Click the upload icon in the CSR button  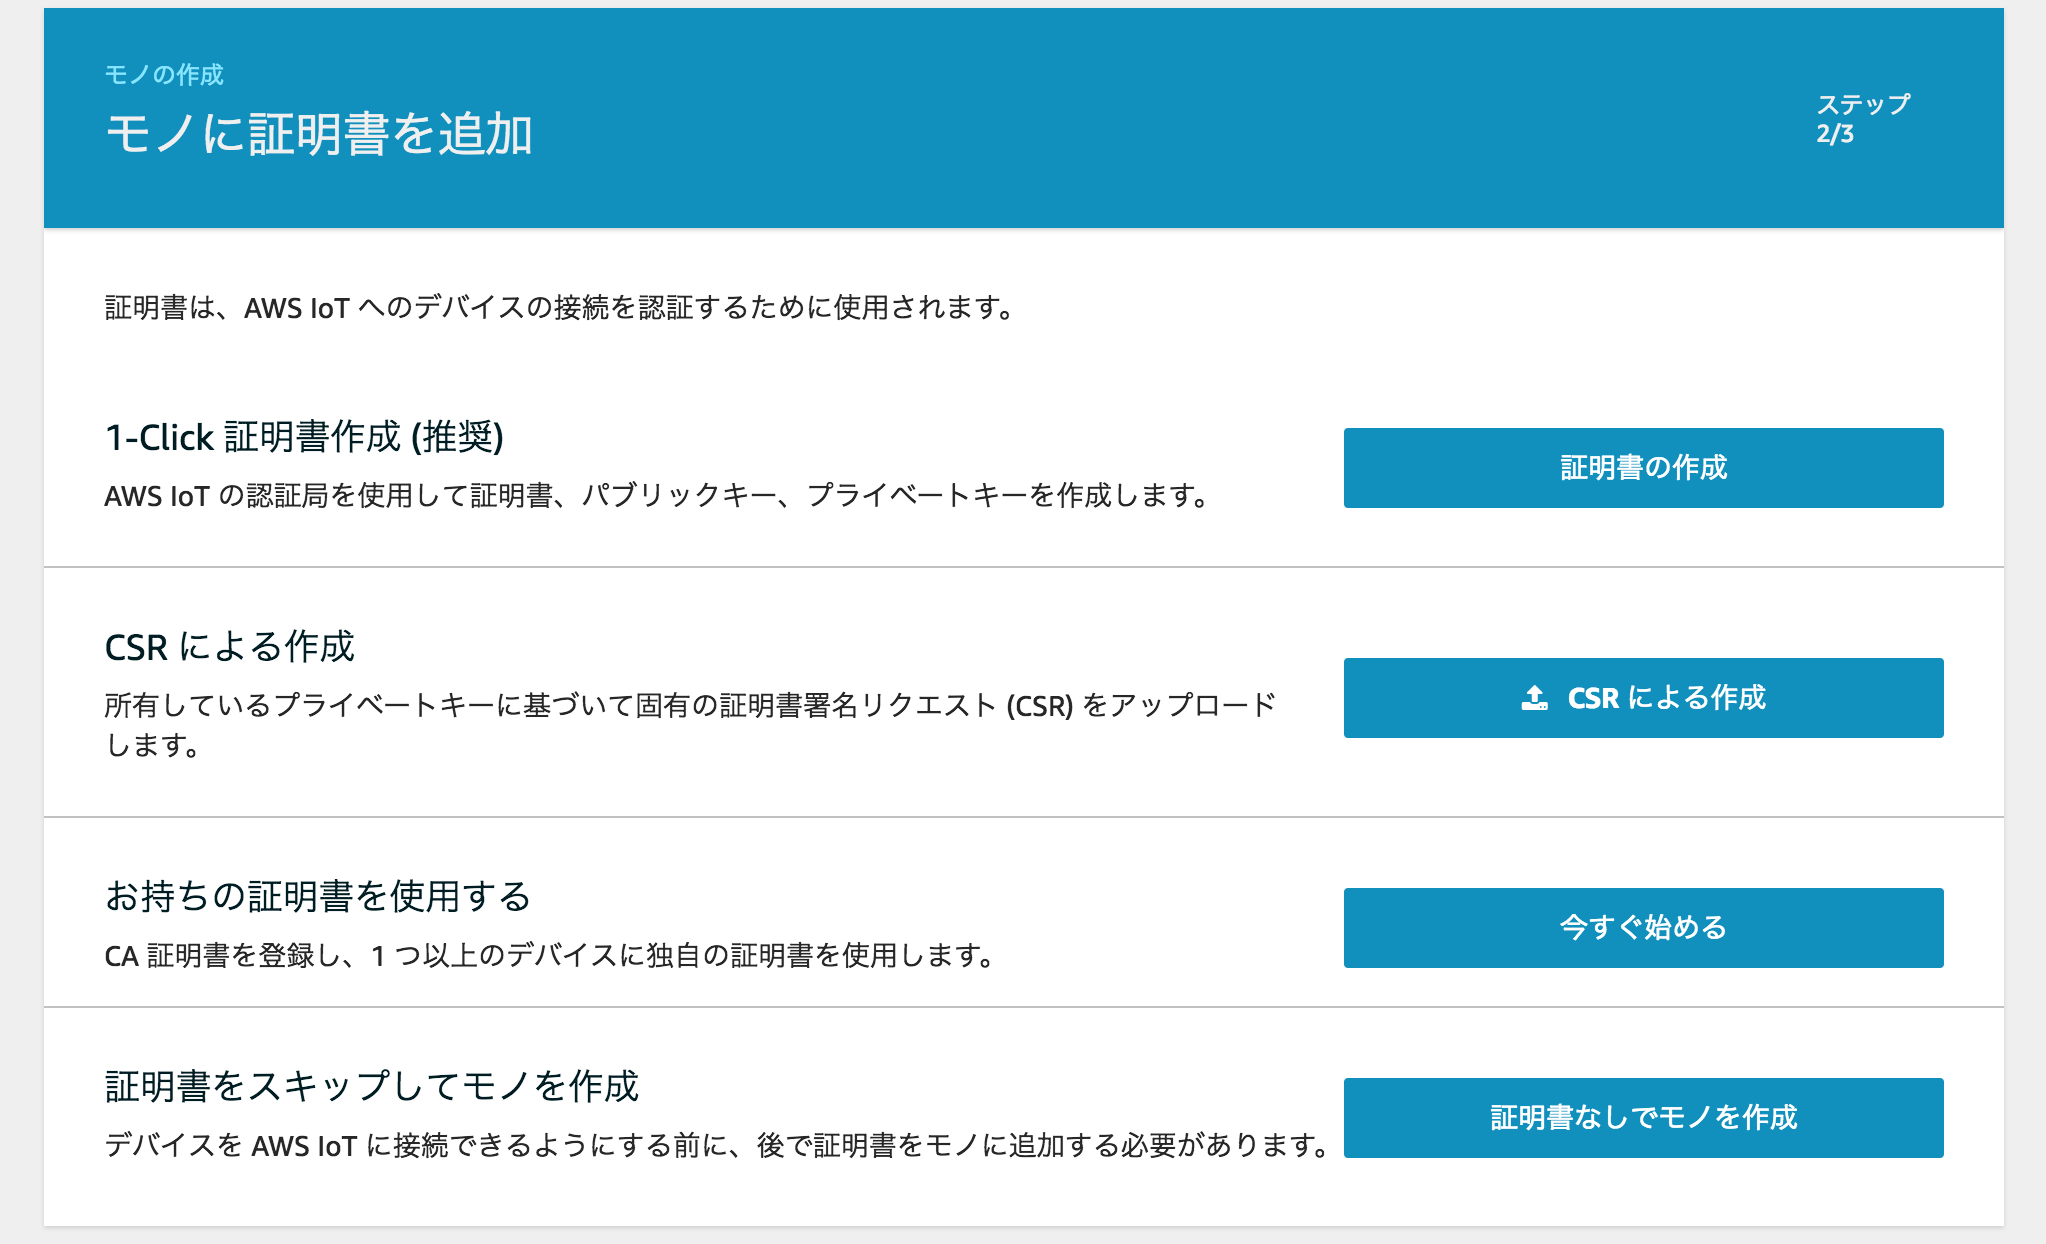pyautogui.click(x=1534, y=698)
